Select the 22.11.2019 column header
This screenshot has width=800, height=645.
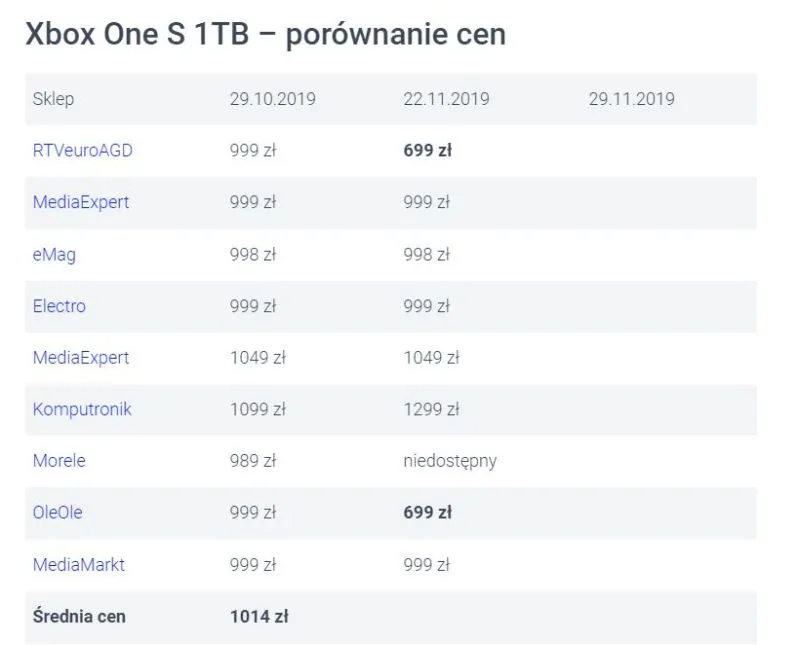[446, 99]
